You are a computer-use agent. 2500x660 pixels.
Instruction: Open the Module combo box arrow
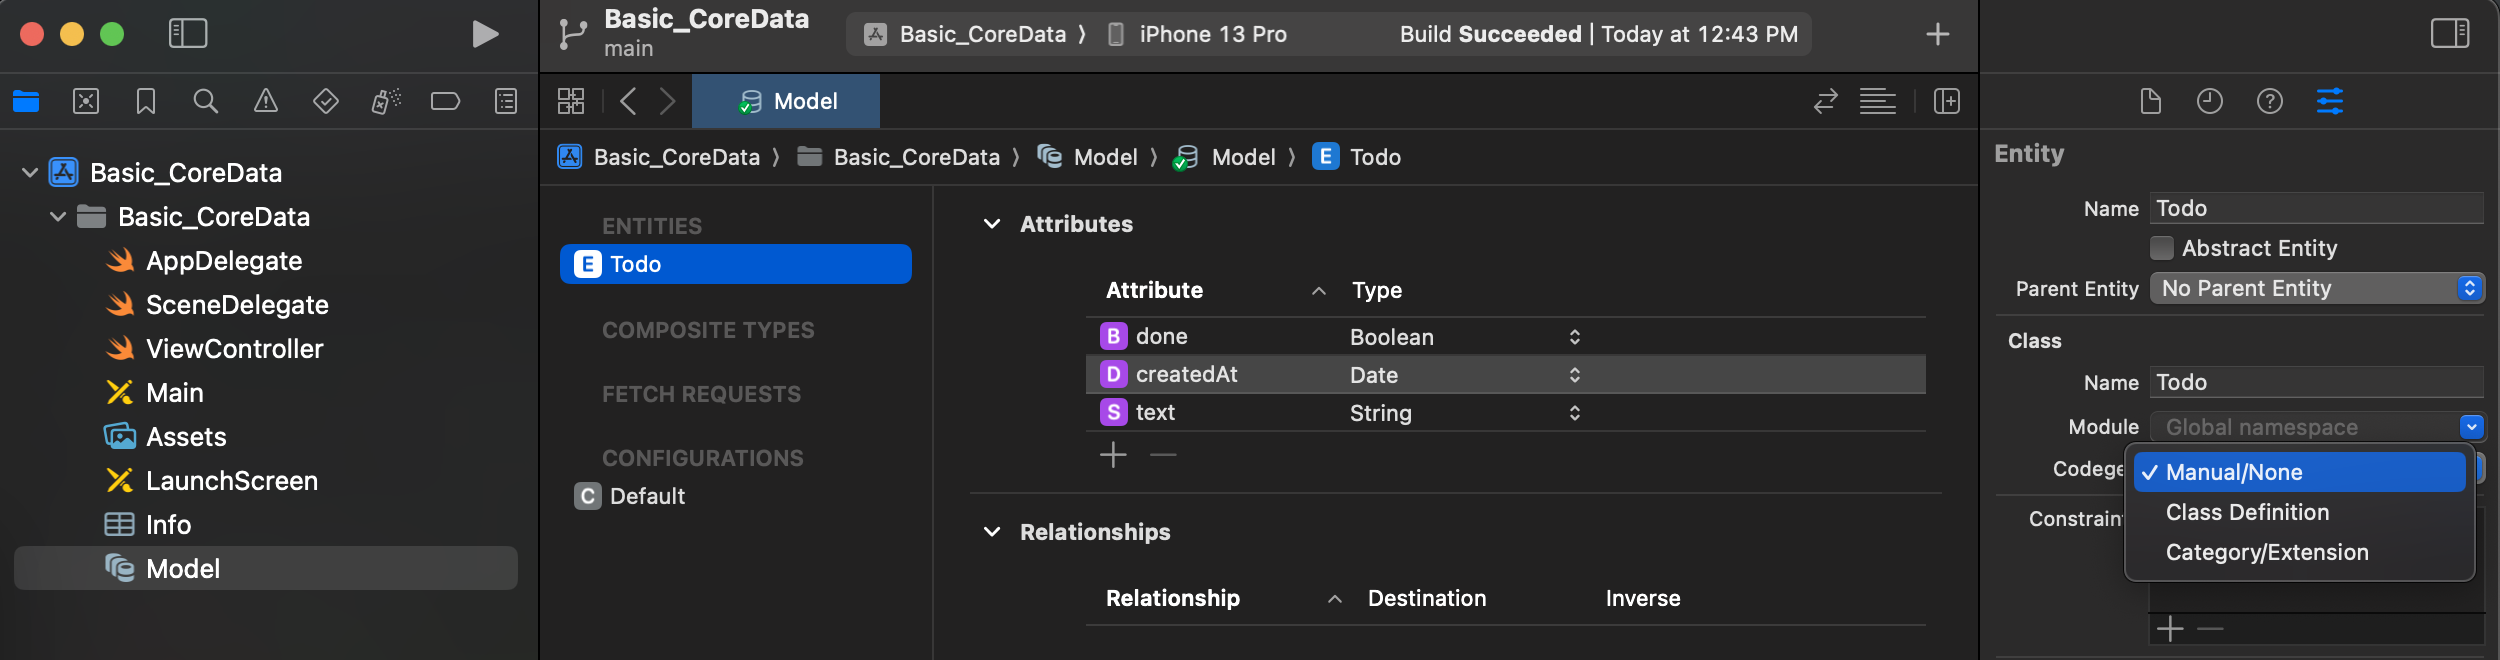pyautogui.click(x=2472, y=427)
